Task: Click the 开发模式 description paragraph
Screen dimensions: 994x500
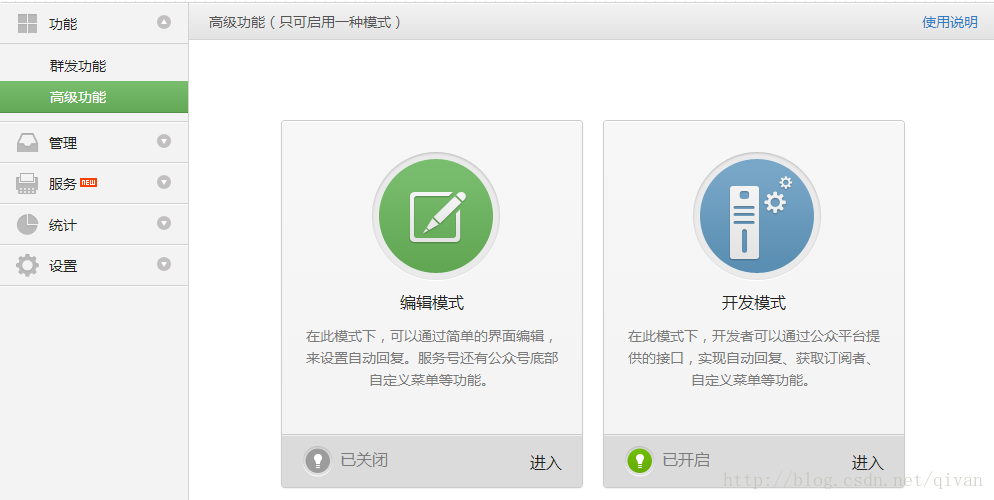Action: coord(754,358)
